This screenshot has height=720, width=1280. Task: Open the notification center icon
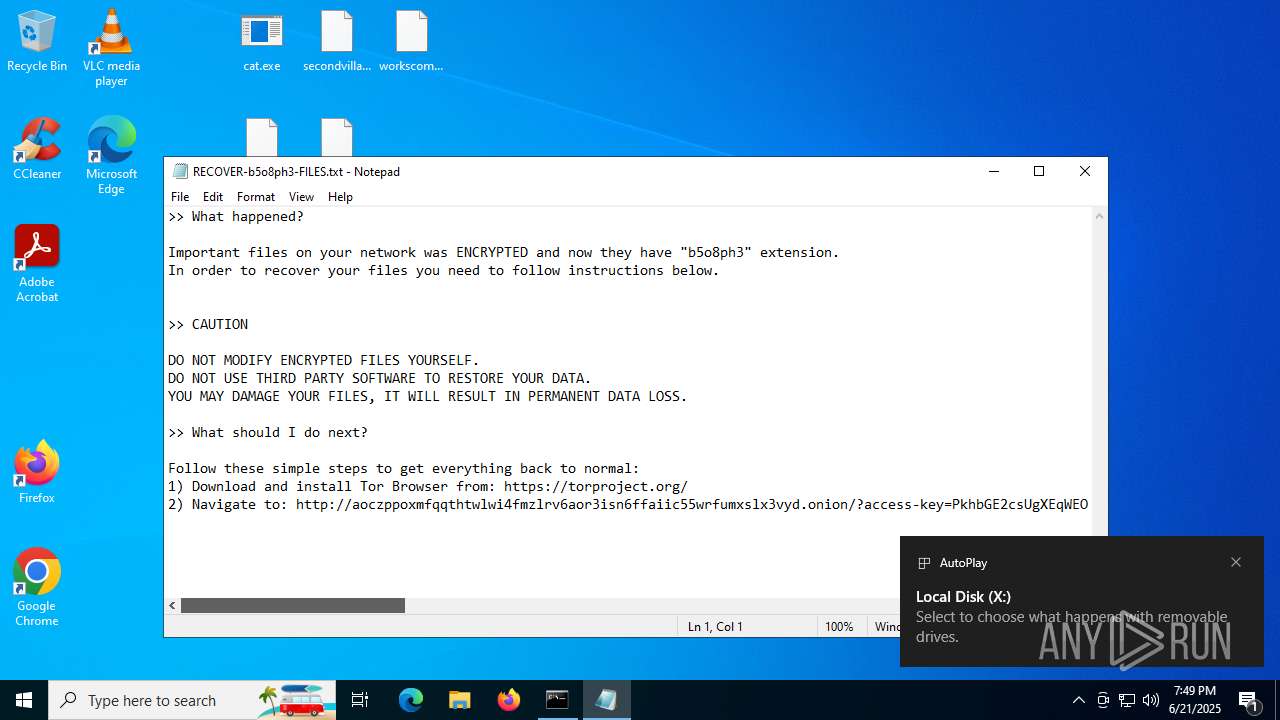(x=1249, y=700)
